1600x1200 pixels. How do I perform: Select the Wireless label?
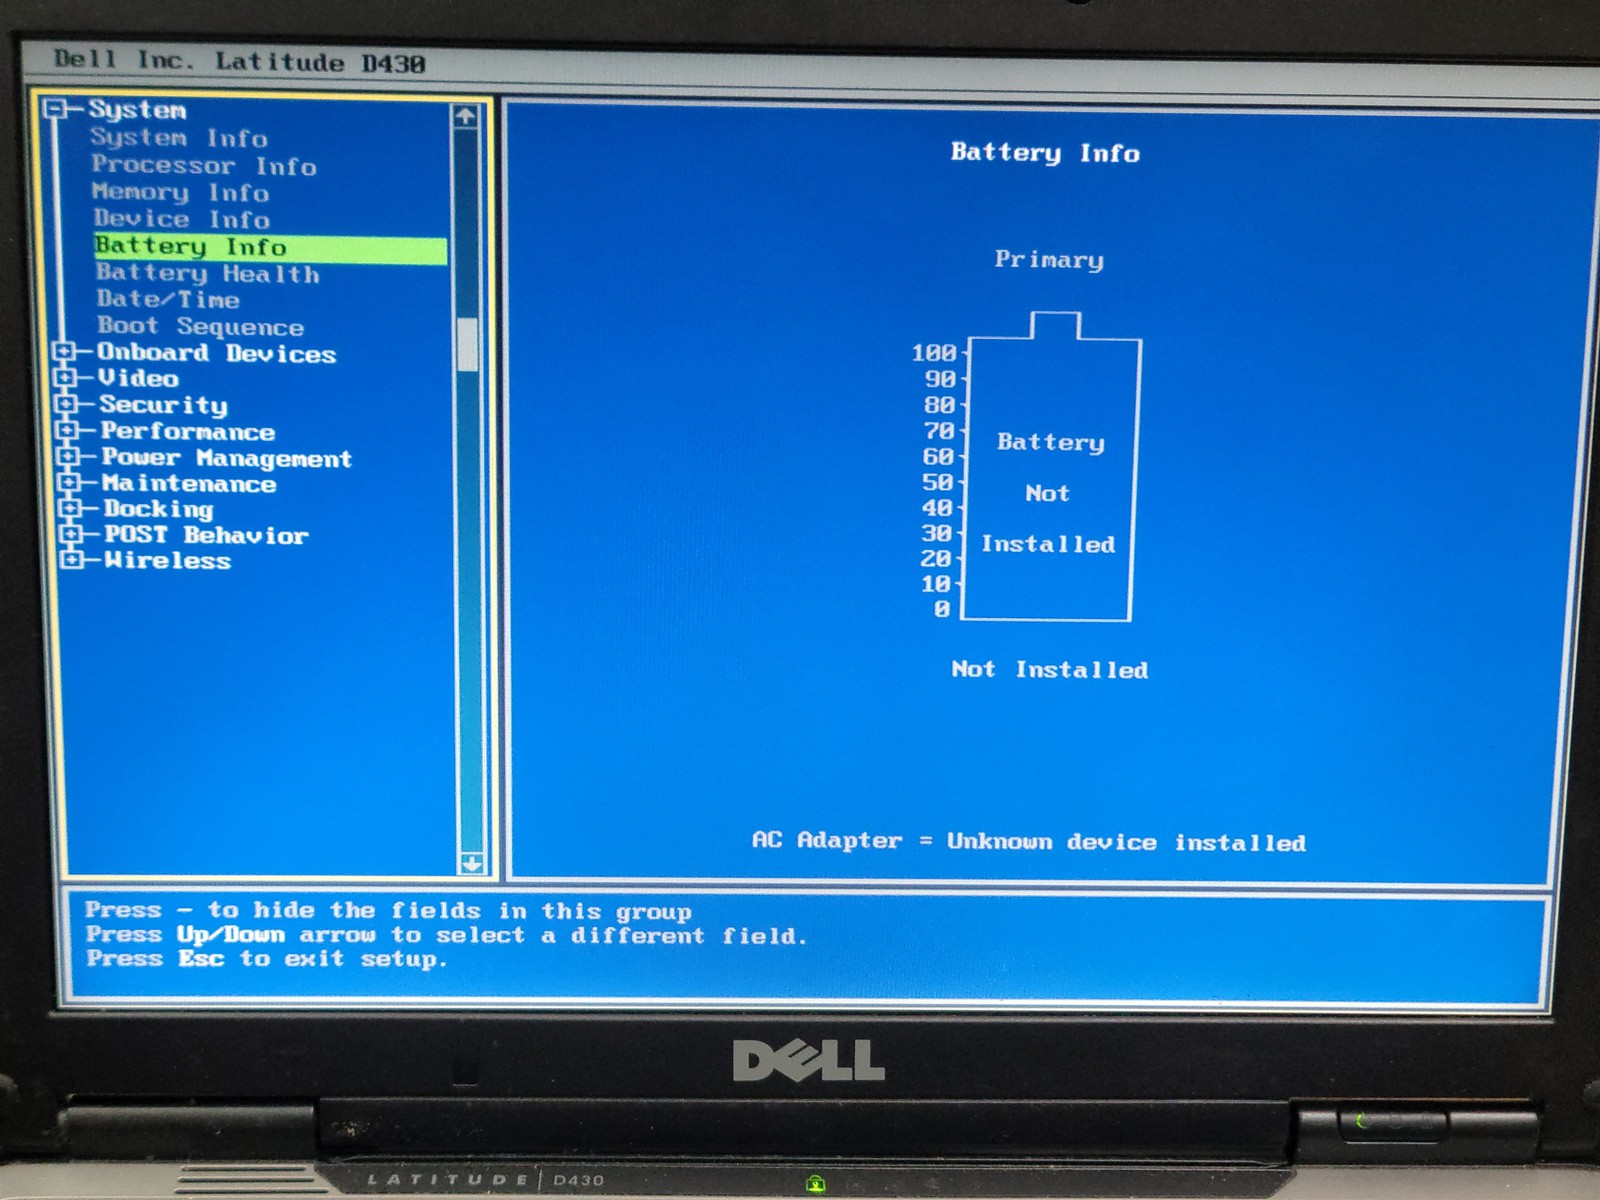point(168,561)
